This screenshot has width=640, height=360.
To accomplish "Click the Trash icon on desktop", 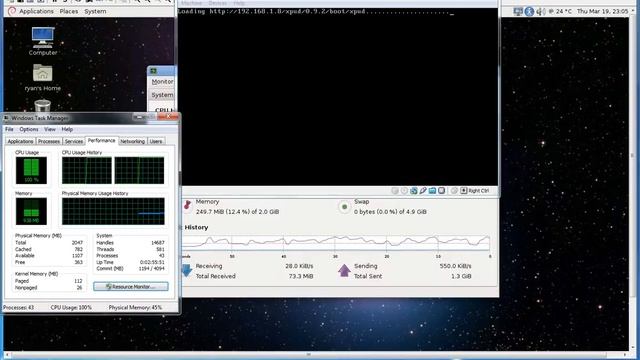I will point(42,105).
